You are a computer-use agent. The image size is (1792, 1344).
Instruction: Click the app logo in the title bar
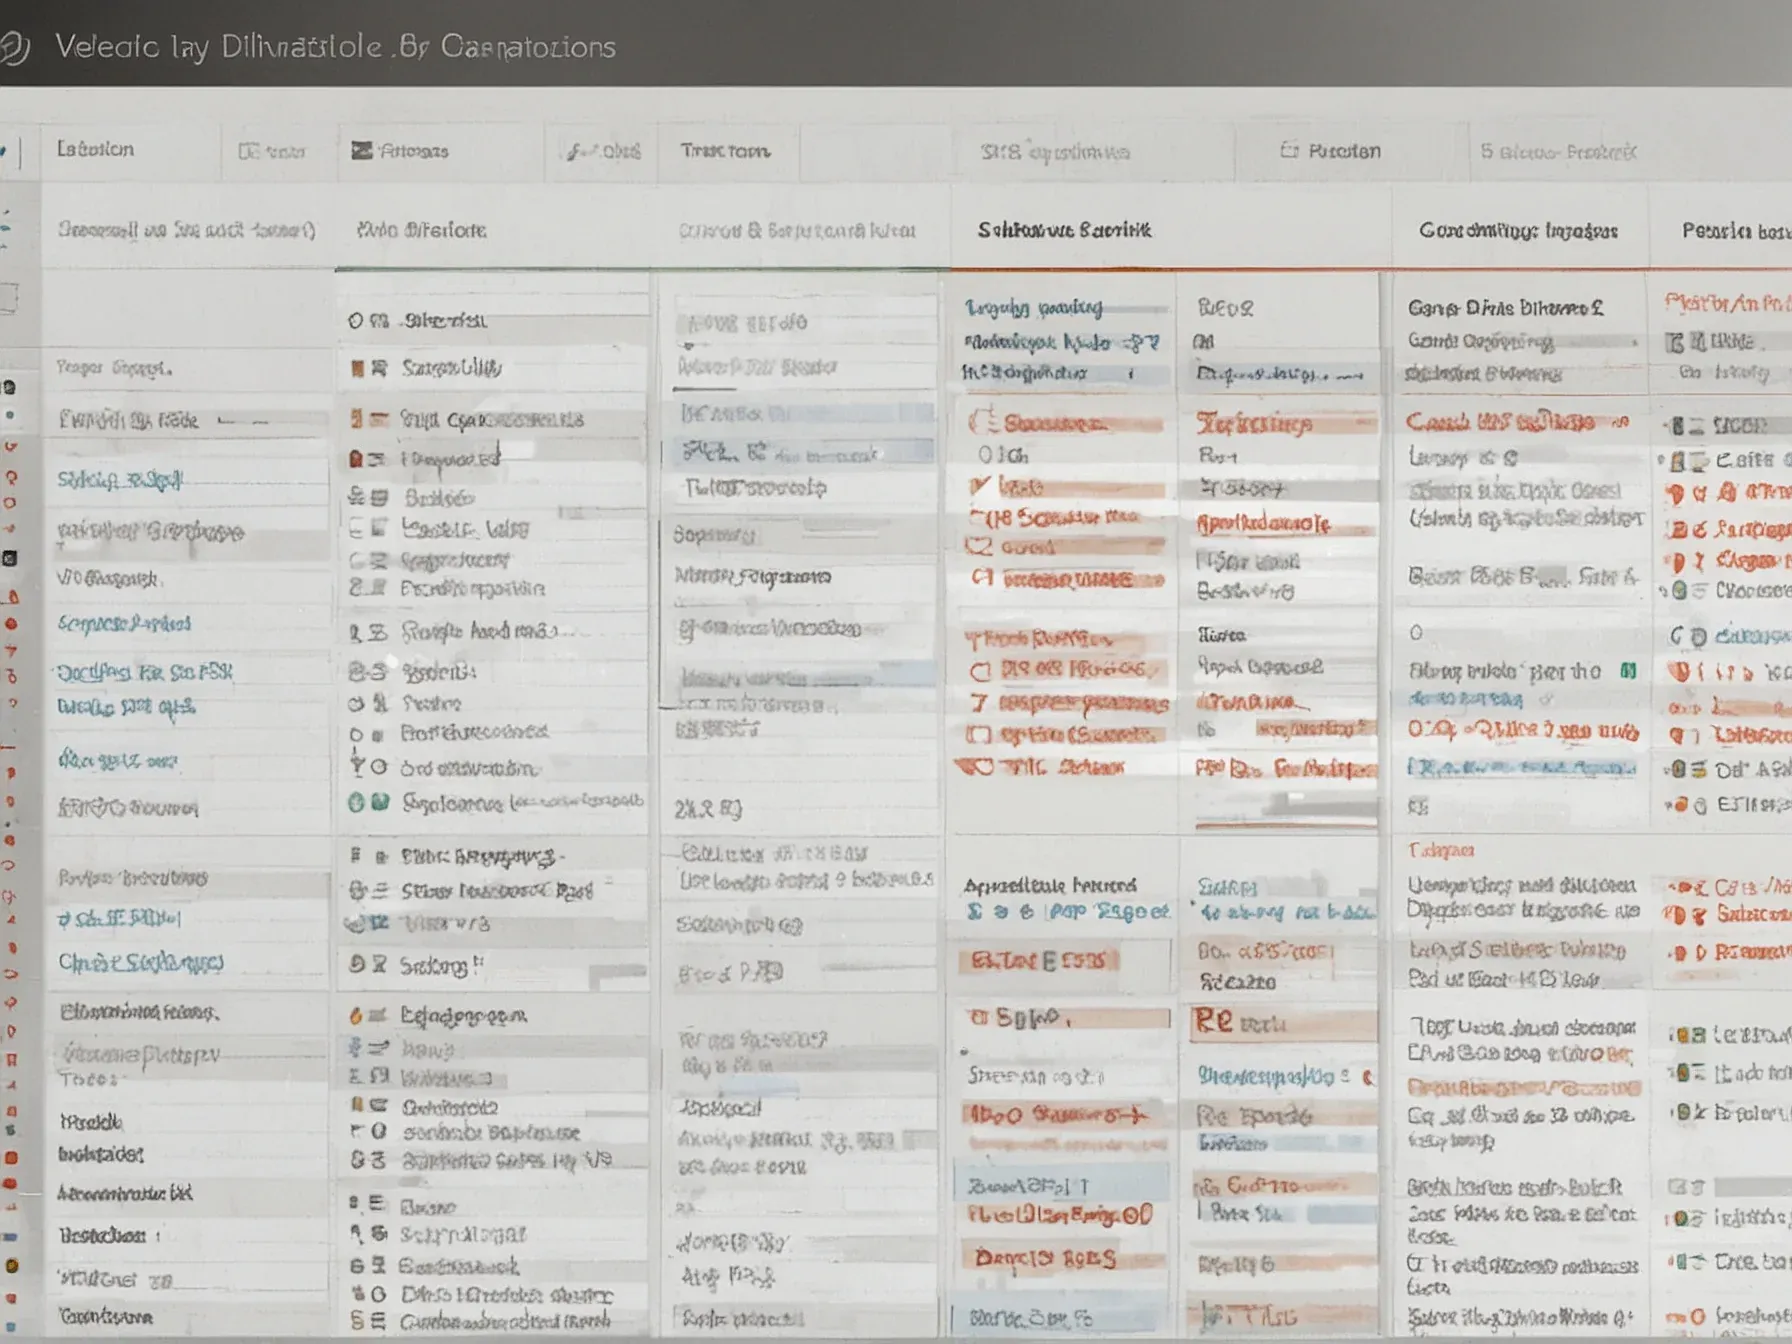click(x=14, y=47)
